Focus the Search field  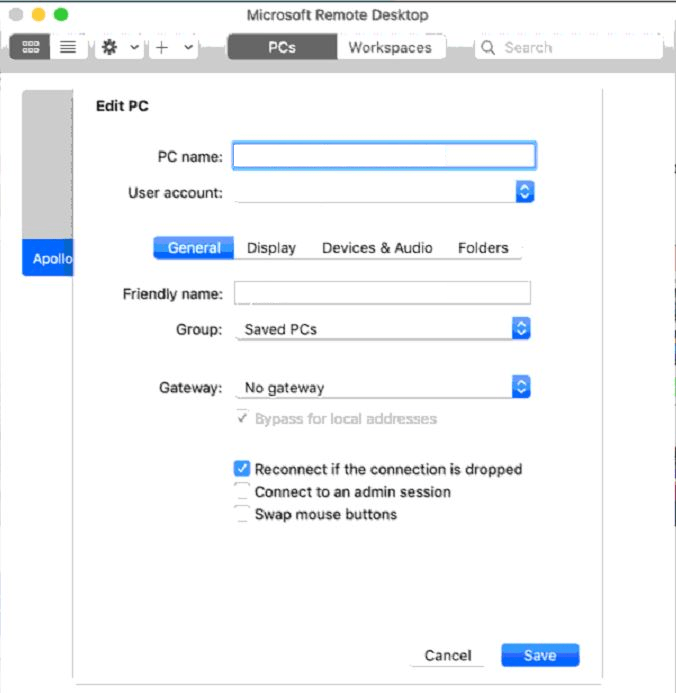[x=569, y=47]
